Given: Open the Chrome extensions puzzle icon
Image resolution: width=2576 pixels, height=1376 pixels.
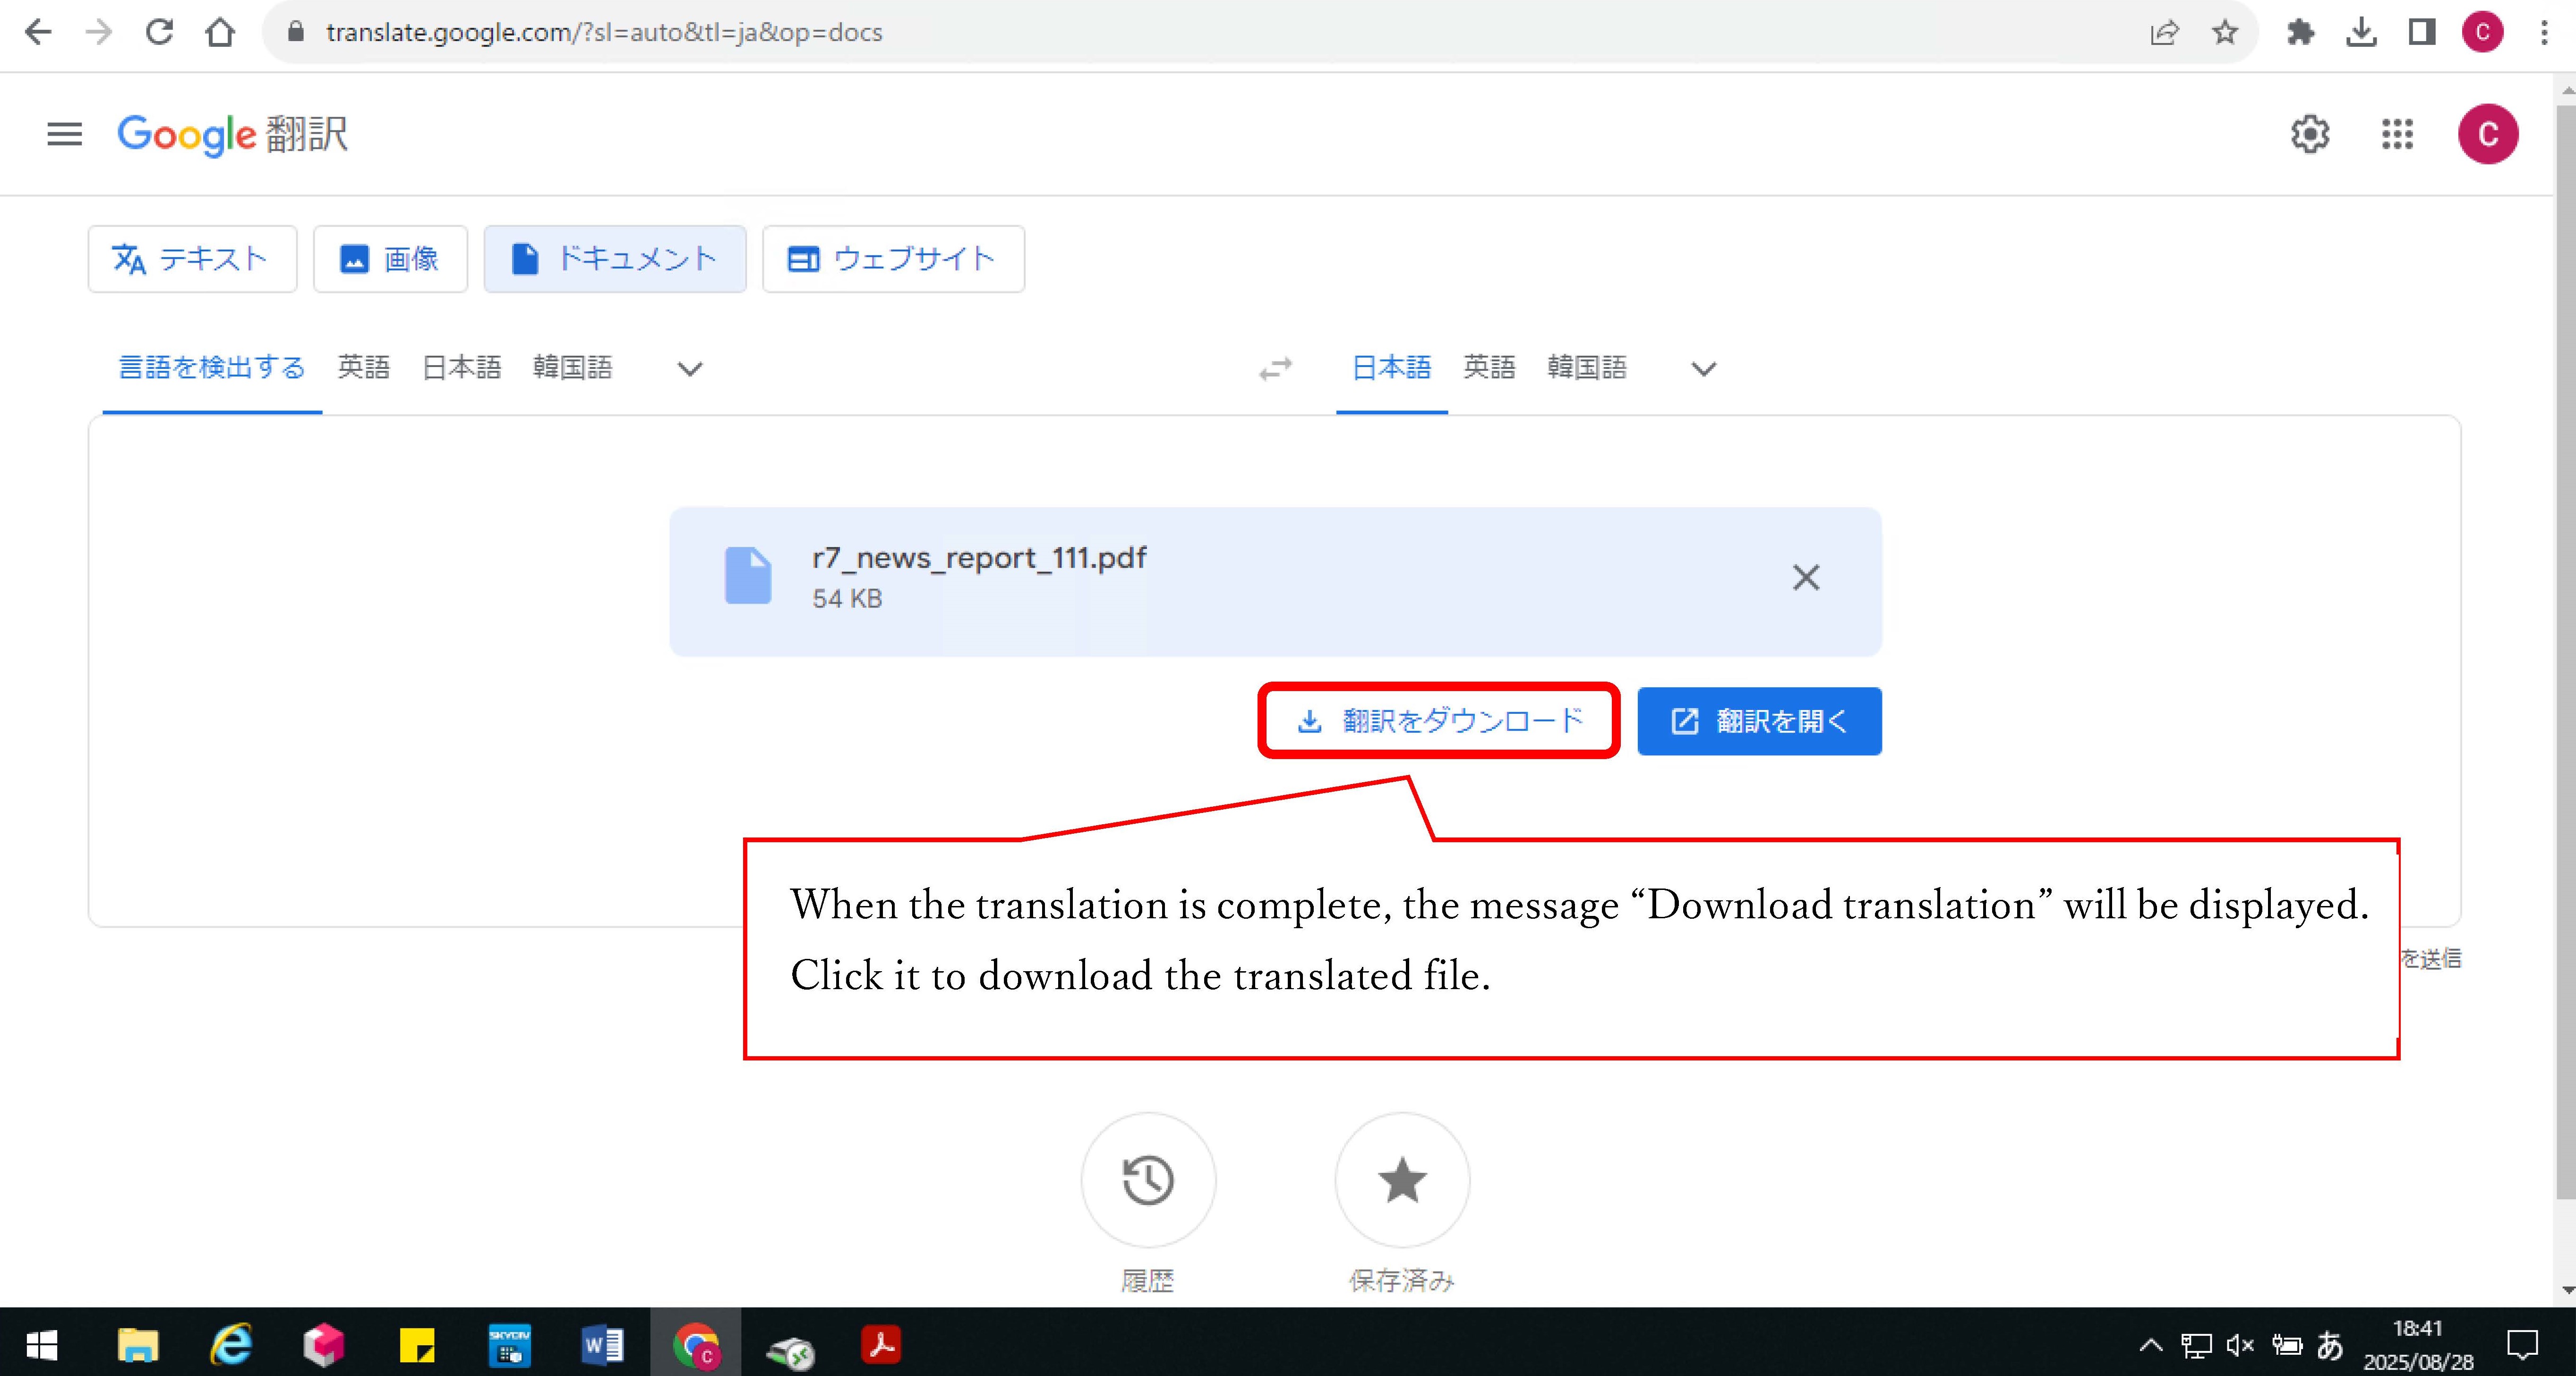Looking at the screenshot, I should tap(2300, 32).
